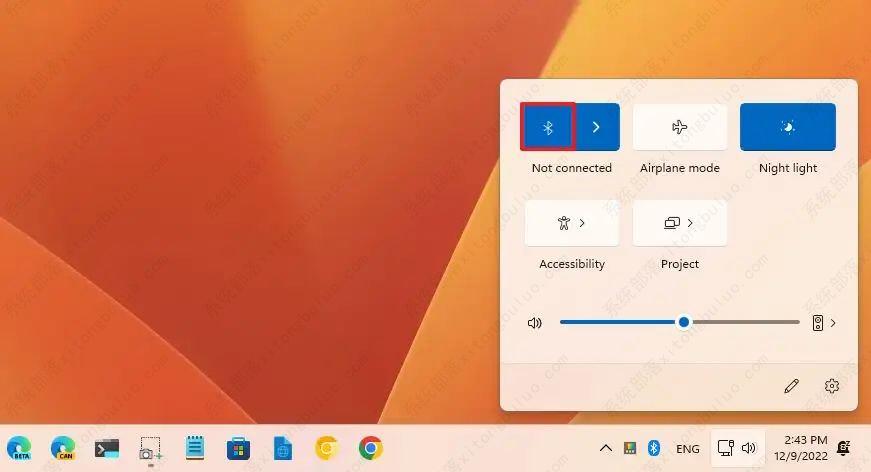
Task: Enable Airplane mode
Action: [680, 127]
